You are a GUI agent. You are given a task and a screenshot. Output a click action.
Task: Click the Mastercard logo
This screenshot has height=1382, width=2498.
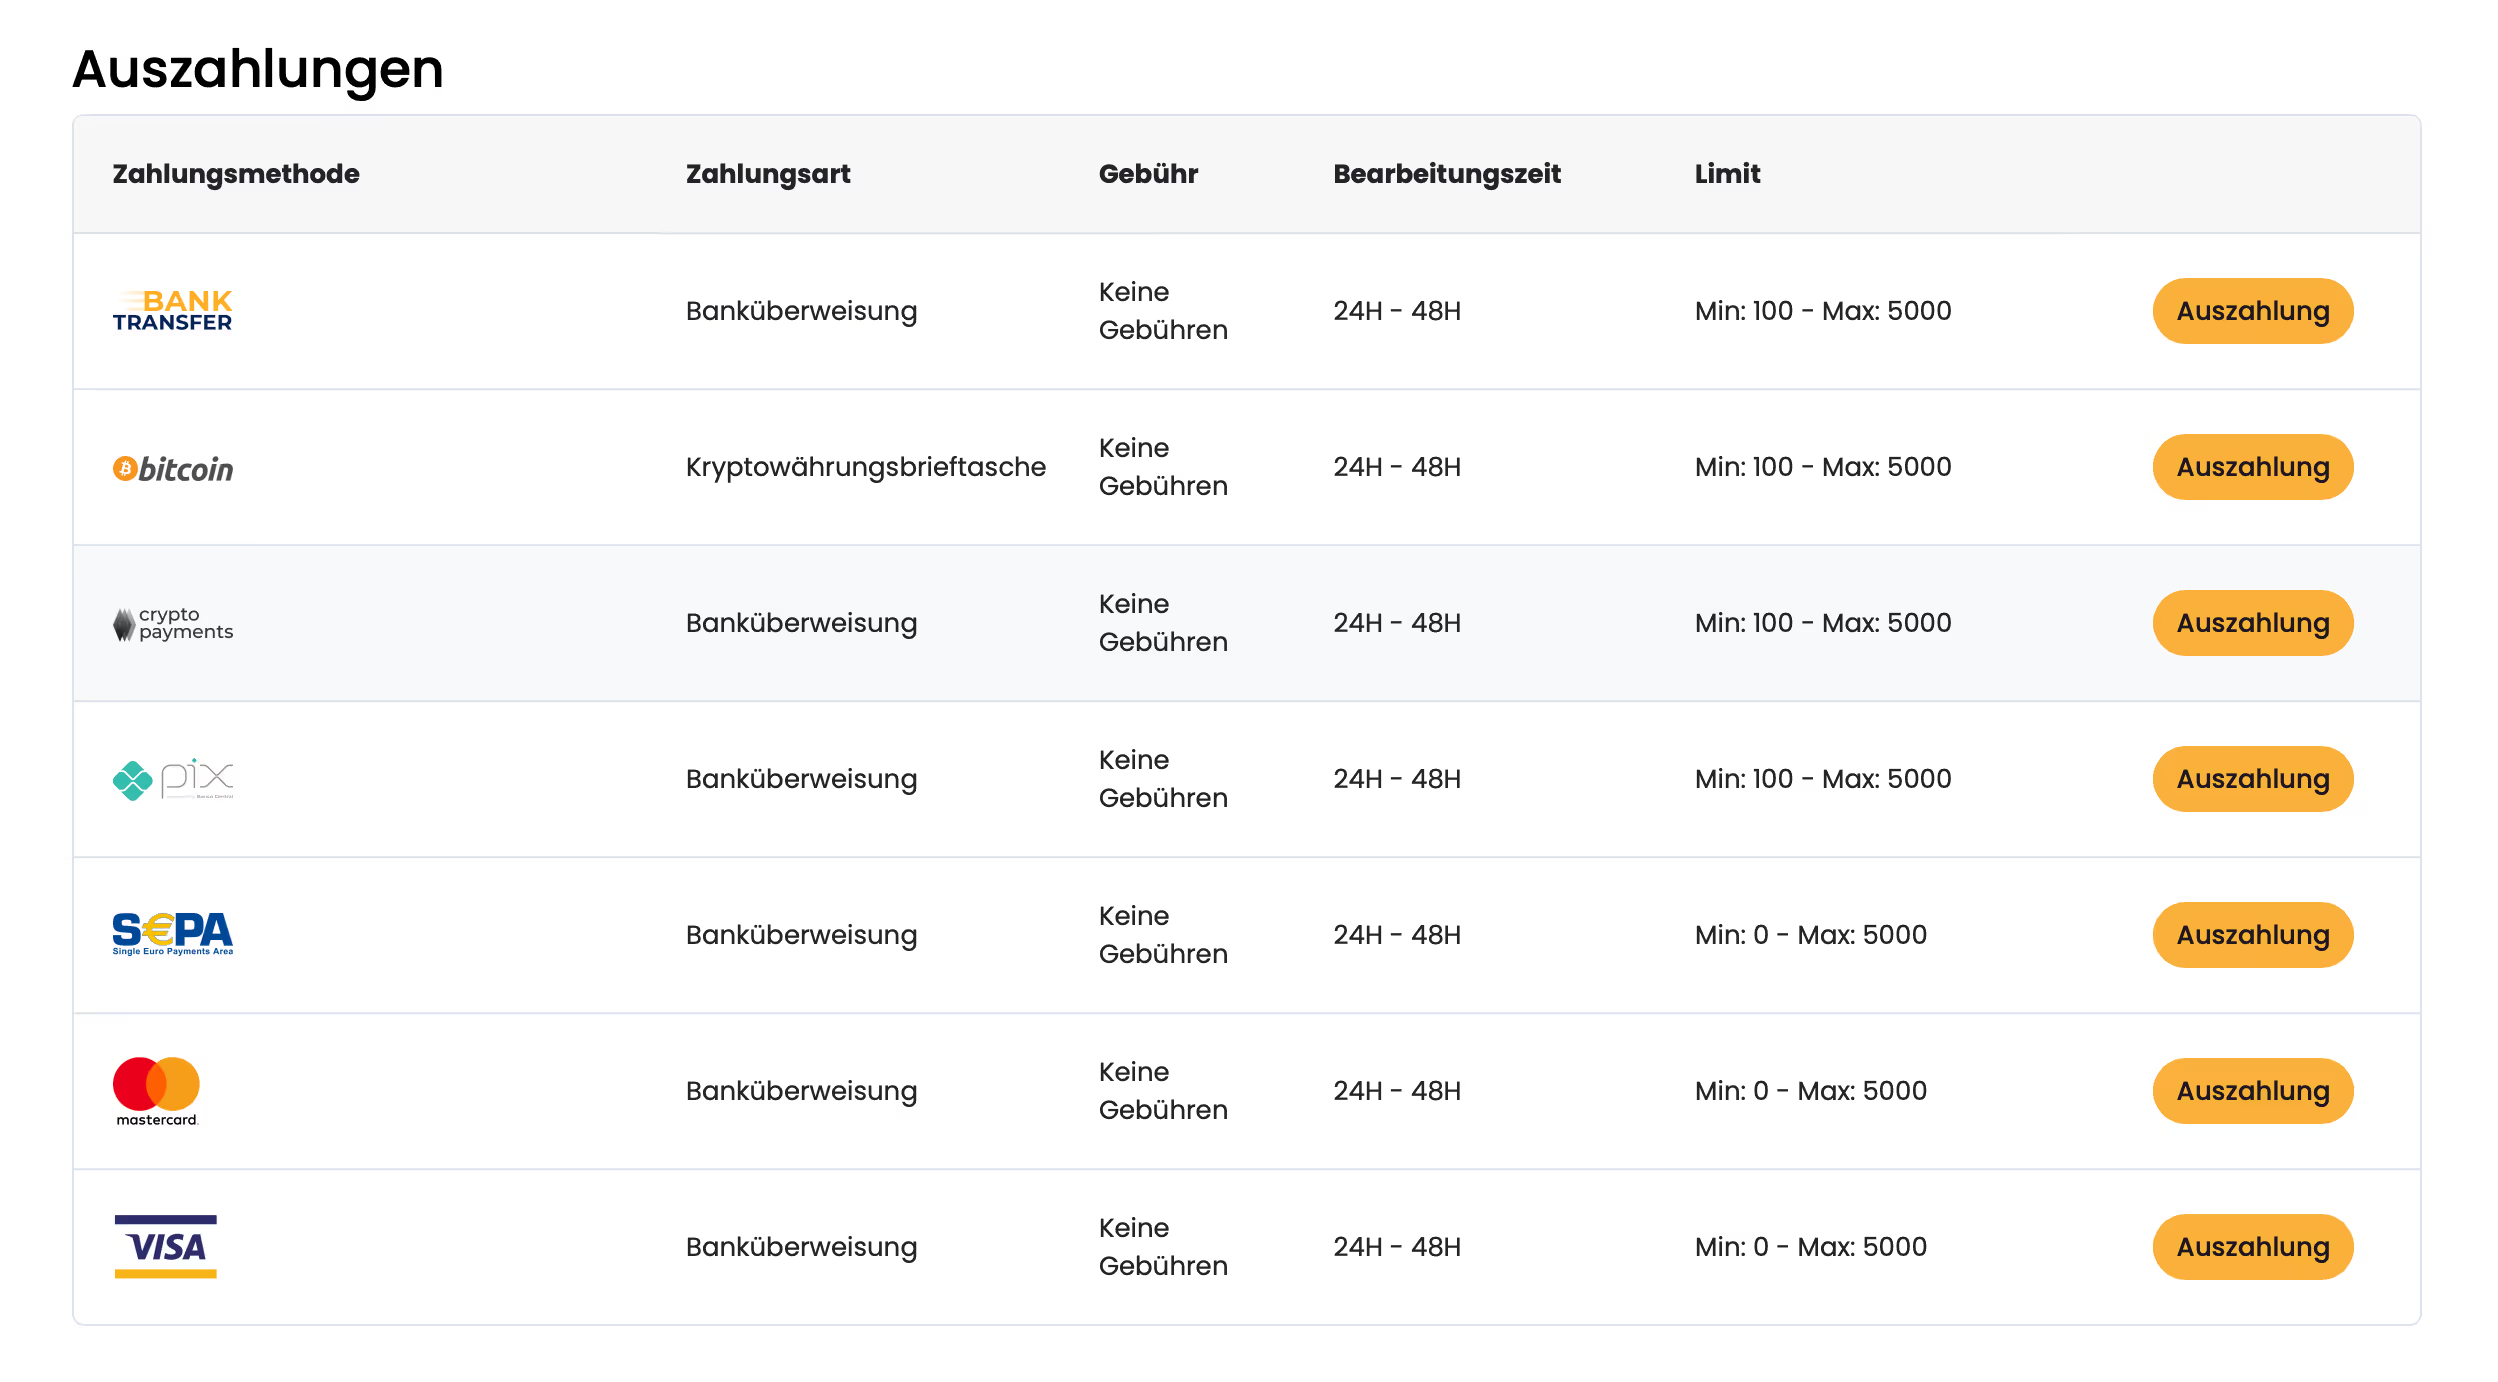[157, 1091]
